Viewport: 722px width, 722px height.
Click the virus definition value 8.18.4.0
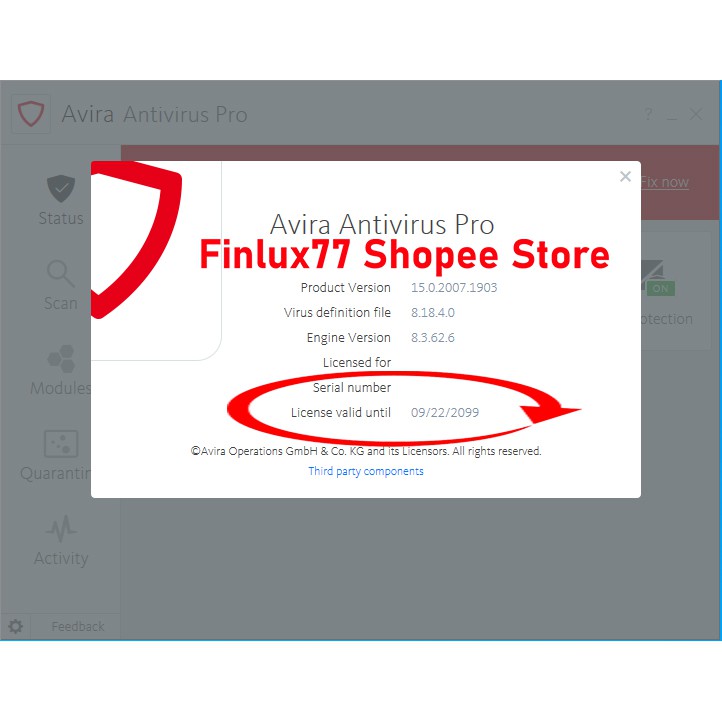click(x=433, y=313)
